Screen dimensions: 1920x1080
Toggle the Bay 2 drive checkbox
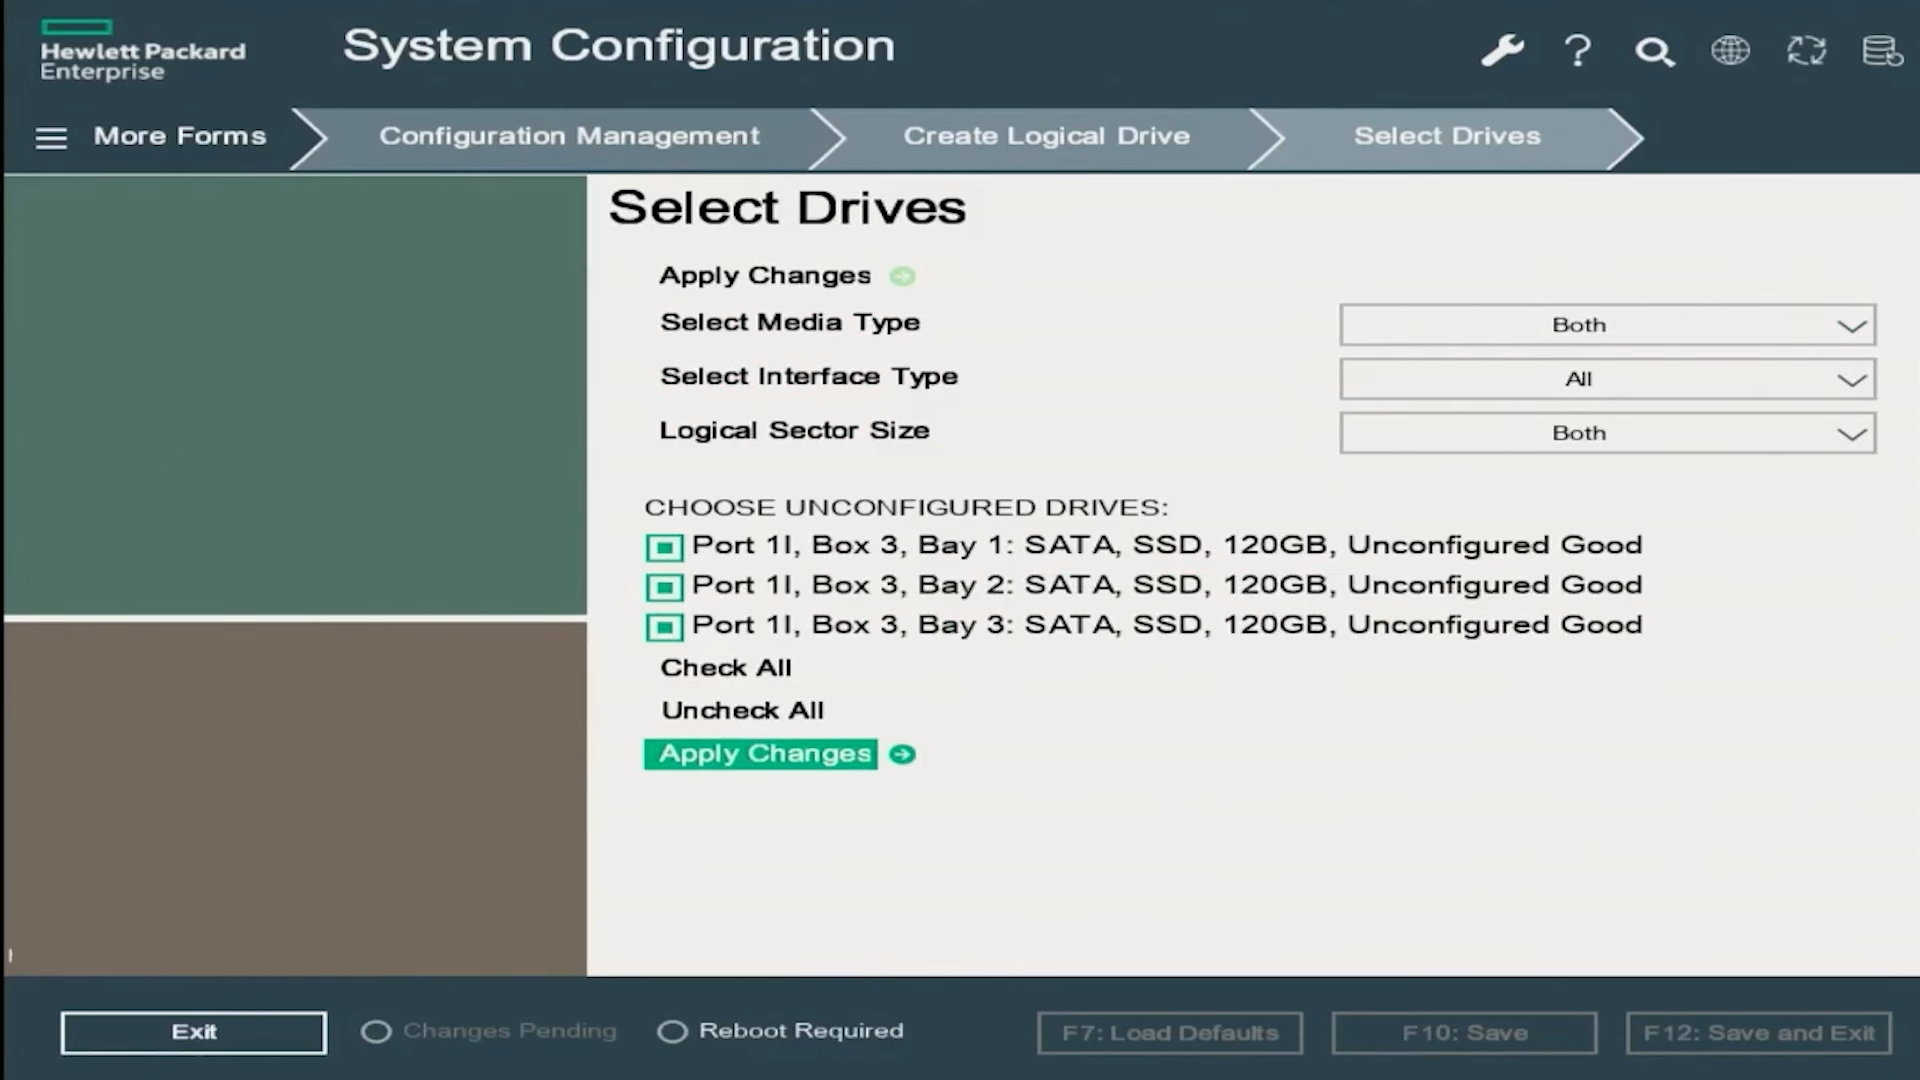point(664,587)
